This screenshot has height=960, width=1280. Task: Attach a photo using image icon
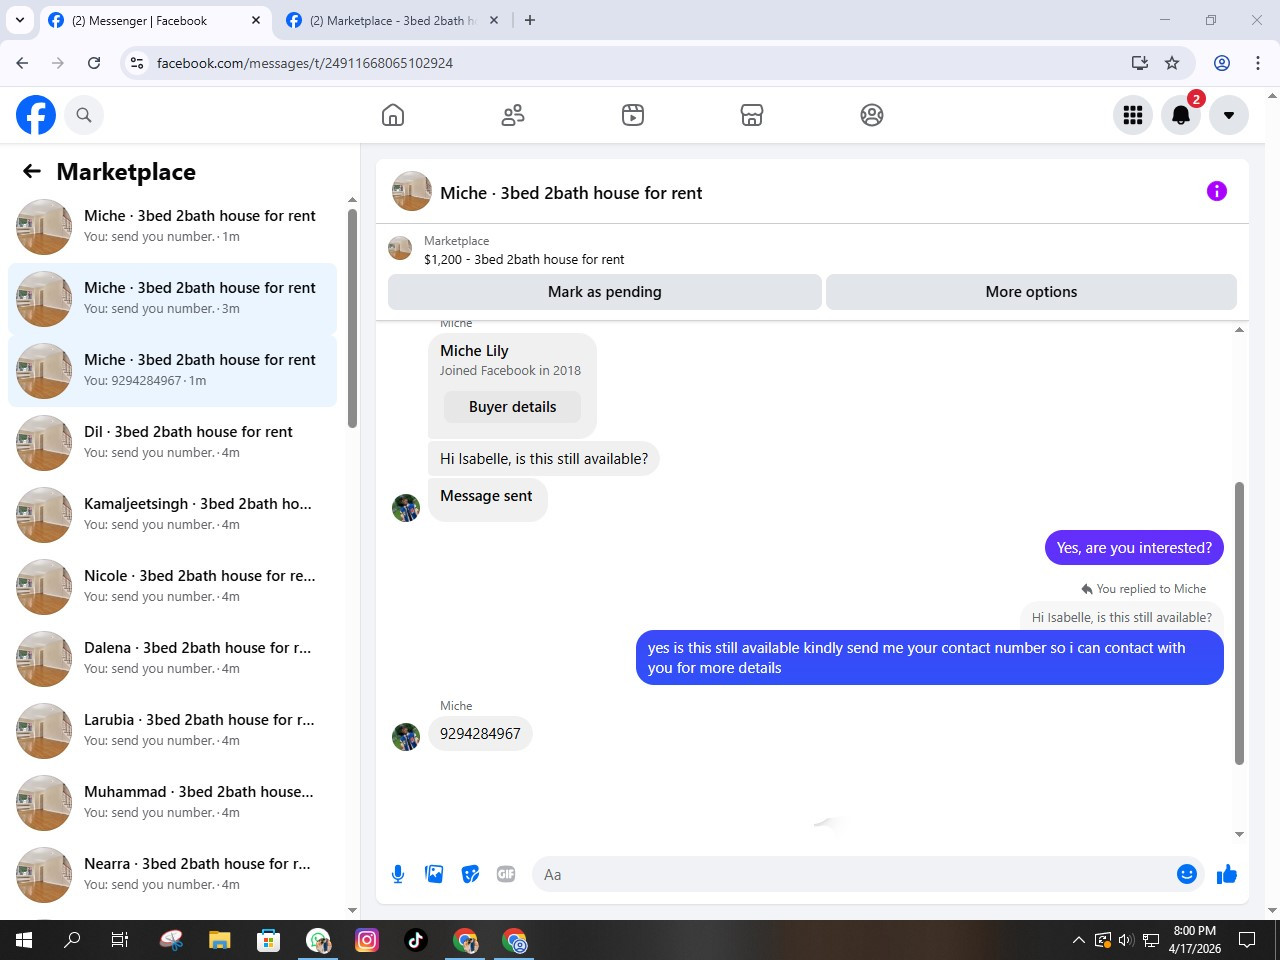tap(434, 874)
